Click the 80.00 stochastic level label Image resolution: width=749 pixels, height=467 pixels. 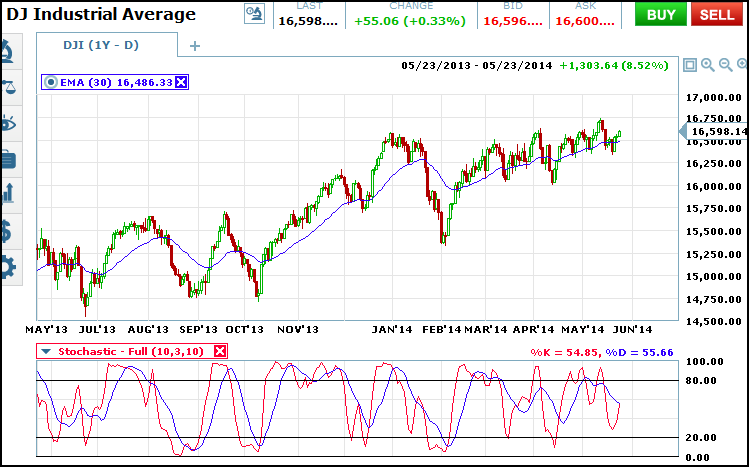pos(701,381)
